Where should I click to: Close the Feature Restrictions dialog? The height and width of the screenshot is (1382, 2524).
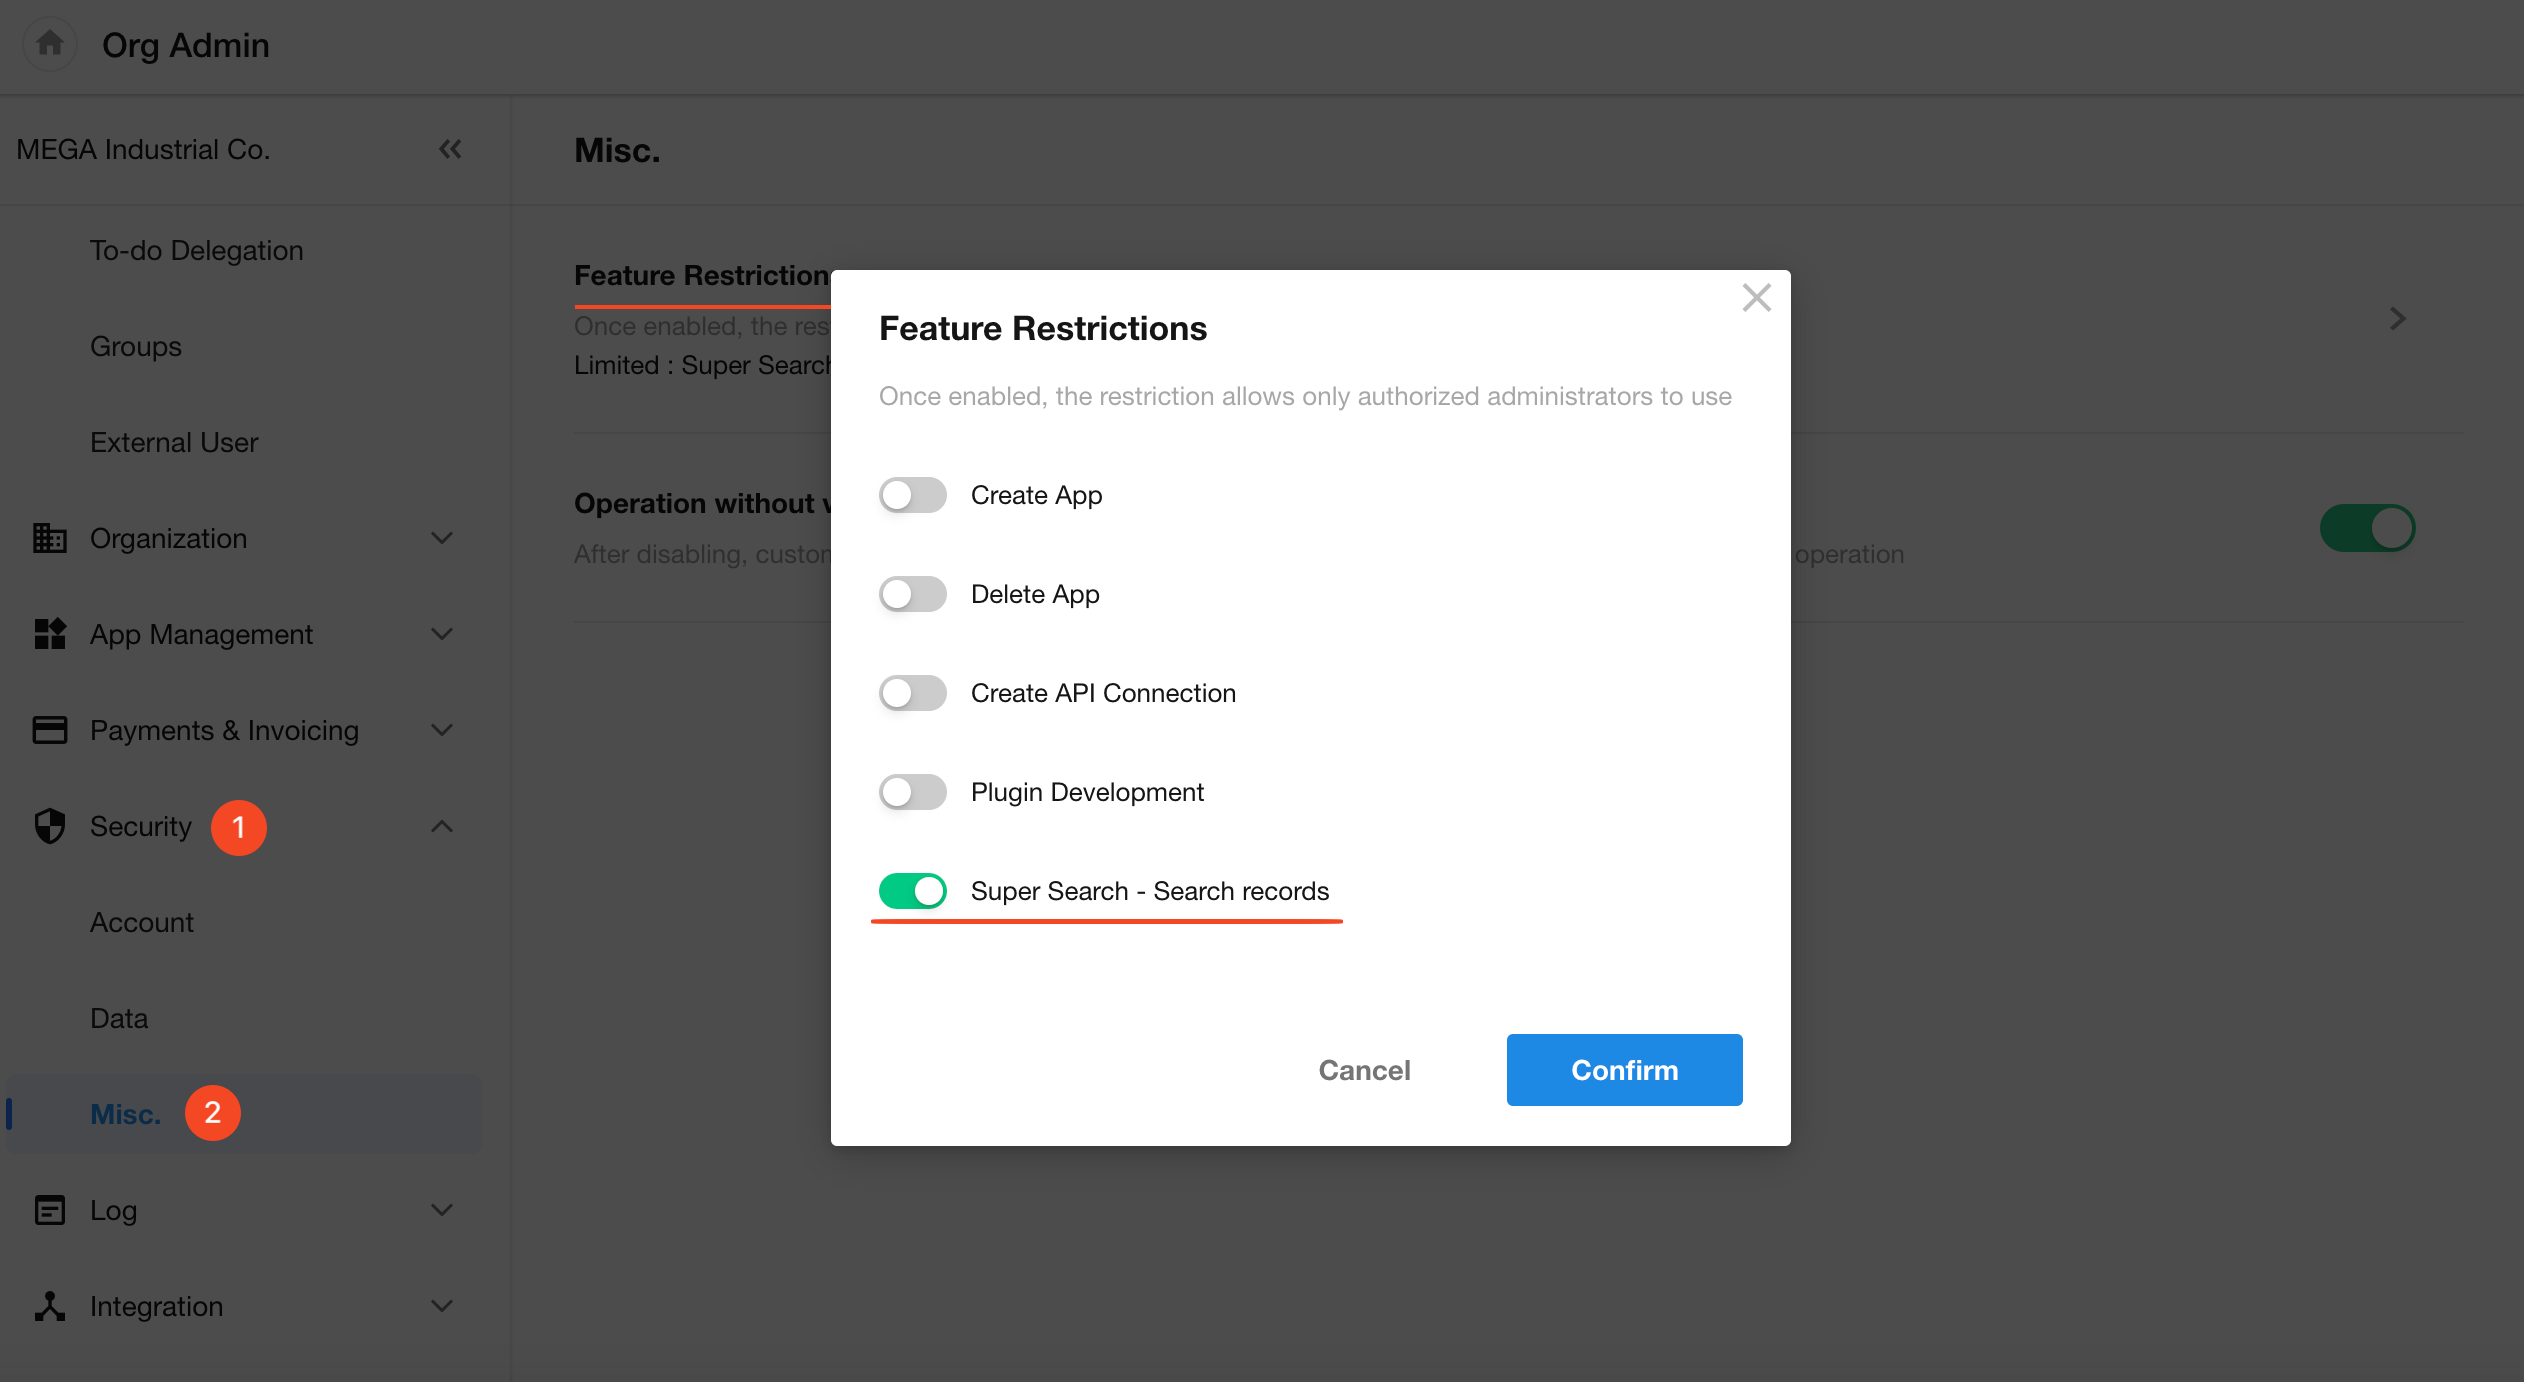tap(1756, 298)
